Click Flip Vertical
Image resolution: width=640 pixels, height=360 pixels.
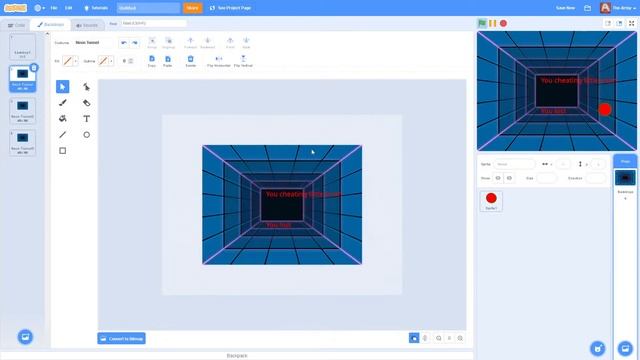pyautogui.click(x=243, y=61)
